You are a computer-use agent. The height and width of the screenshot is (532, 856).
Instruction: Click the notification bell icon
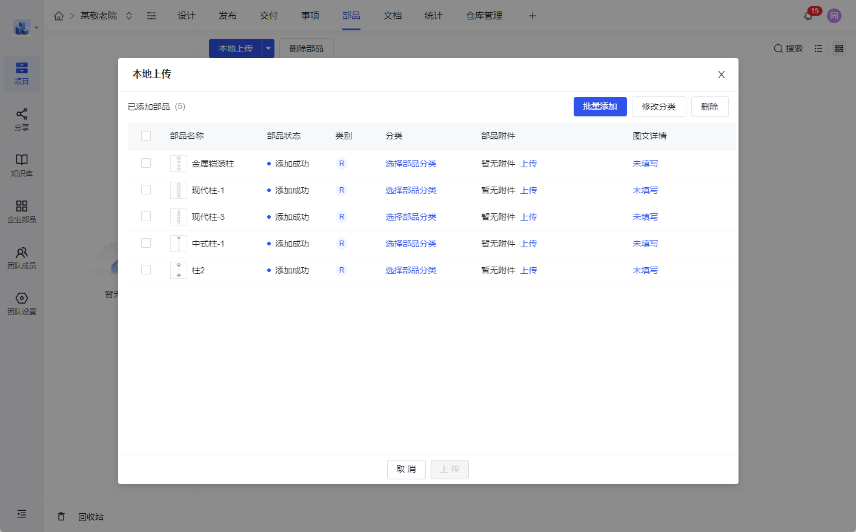coord(808,16)
